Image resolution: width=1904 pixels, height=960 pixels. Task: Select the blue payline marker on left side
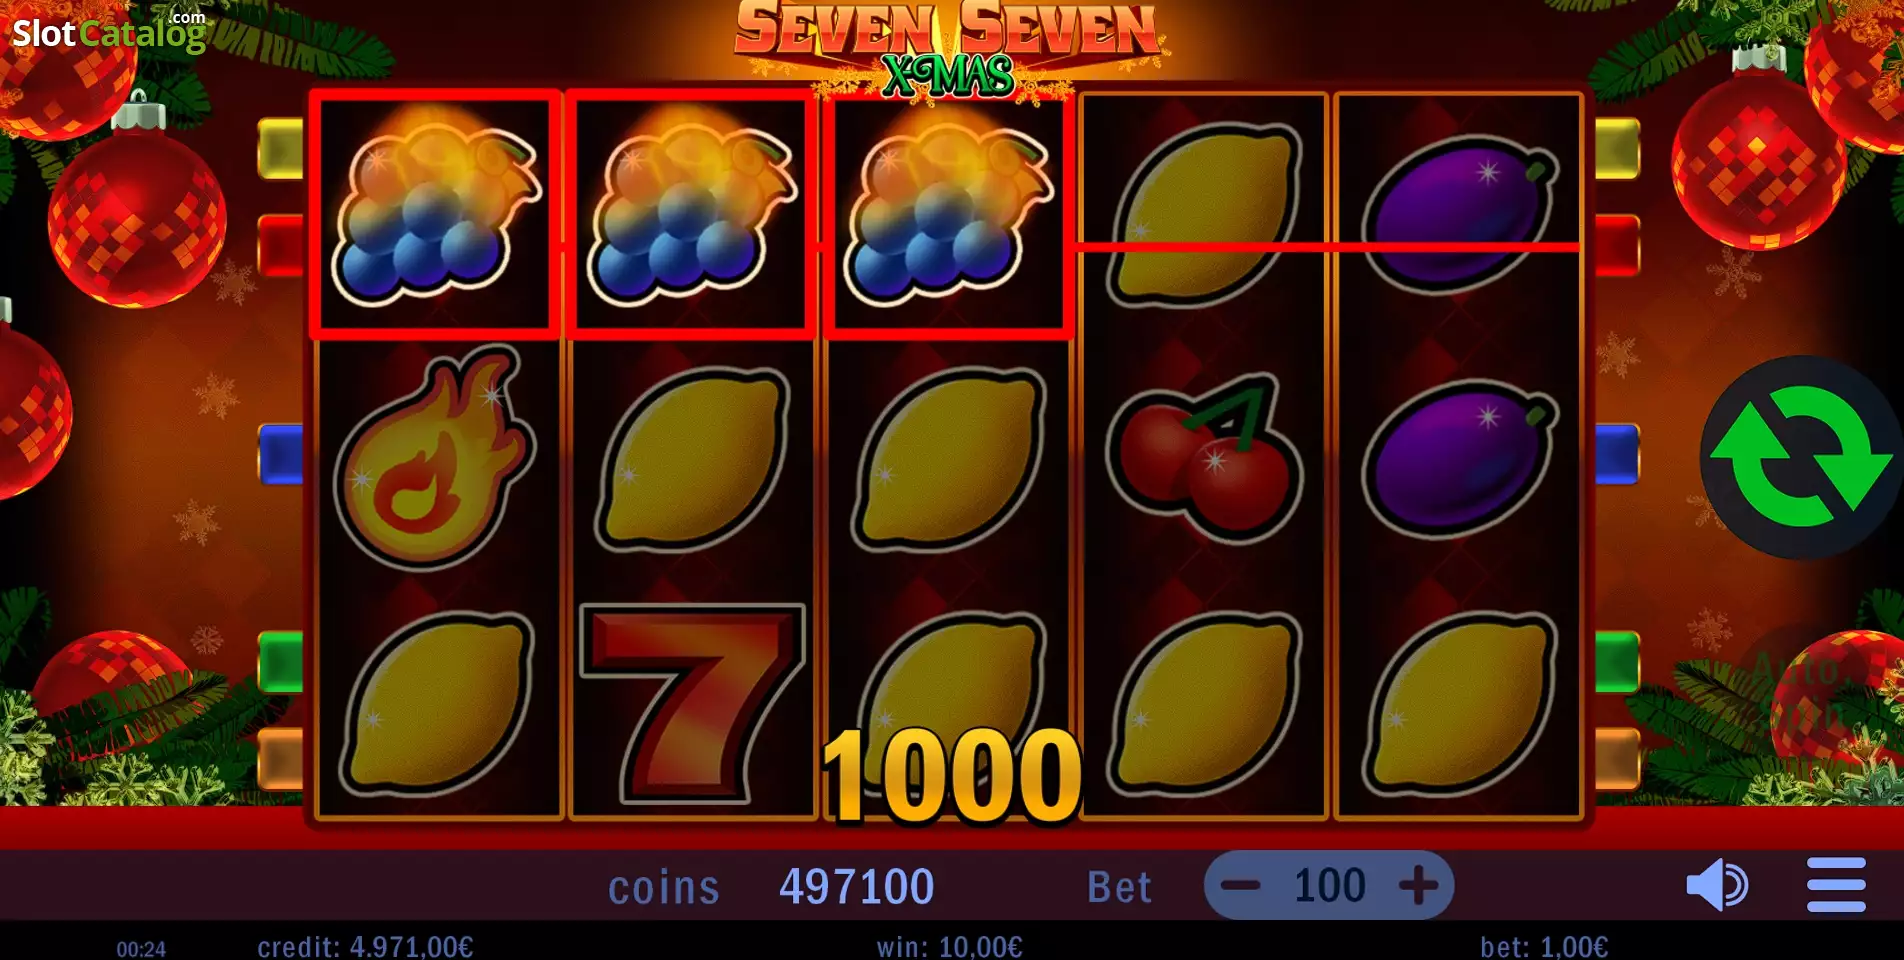280,454
